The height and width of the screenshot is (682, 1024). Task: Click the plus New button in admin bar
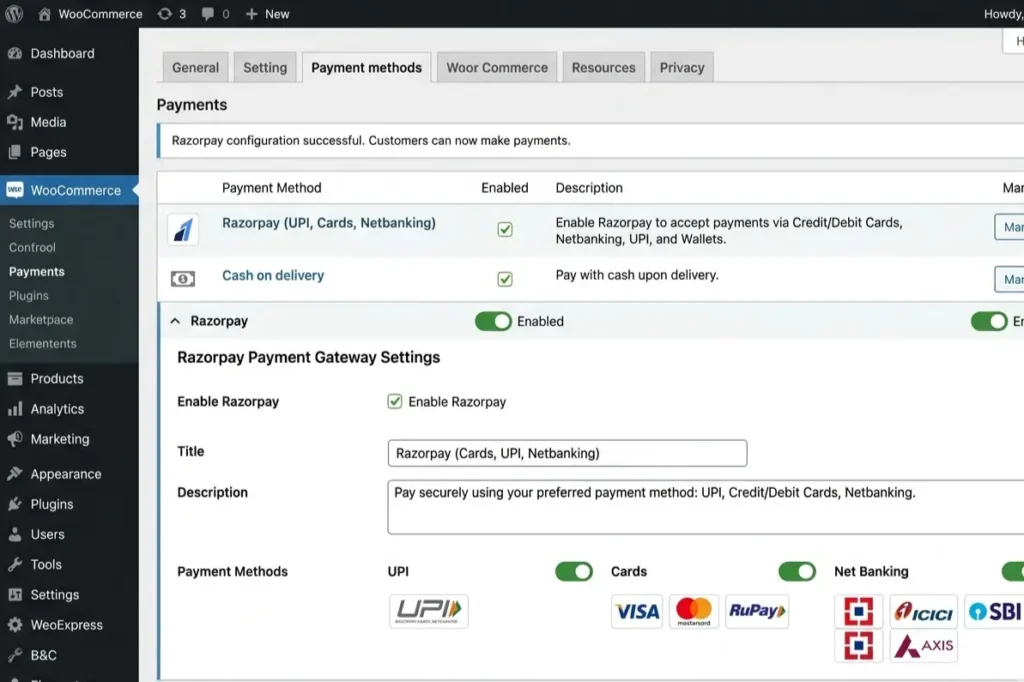coord(267,14)
